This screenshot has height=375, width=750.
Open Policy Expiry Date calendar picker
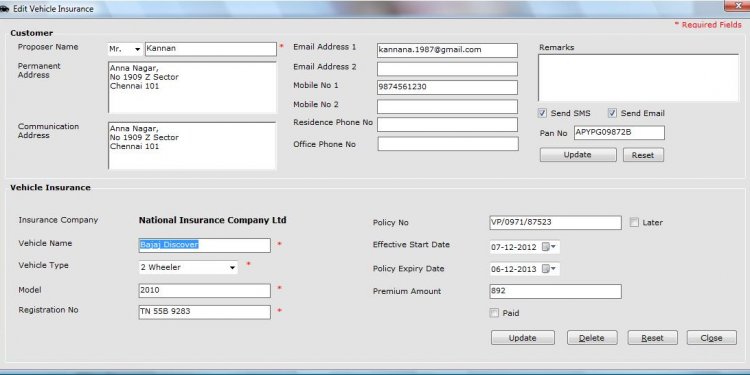549,269
